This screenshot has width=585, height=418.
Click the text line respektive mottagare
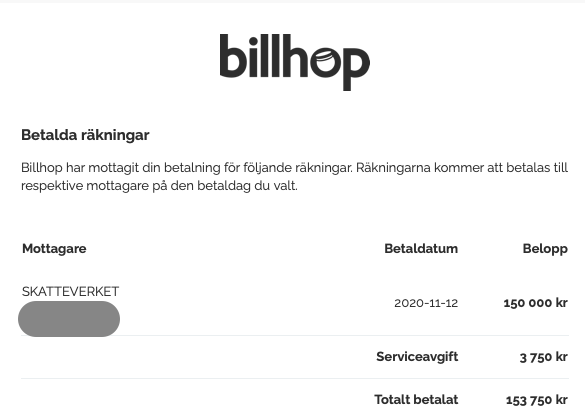[159, 186]
